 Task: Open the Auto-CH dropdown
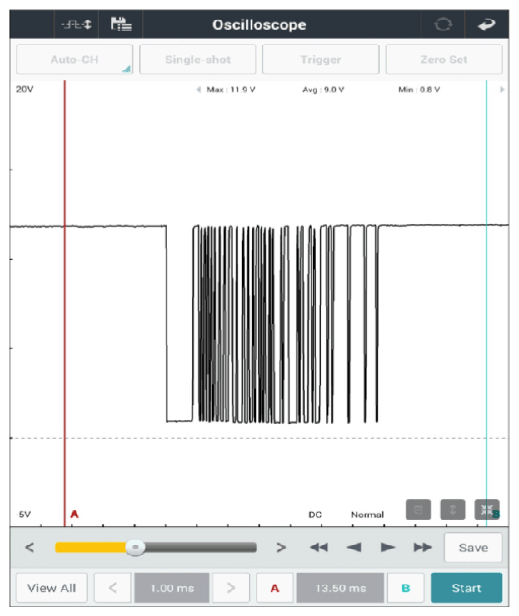pos(75,60)
